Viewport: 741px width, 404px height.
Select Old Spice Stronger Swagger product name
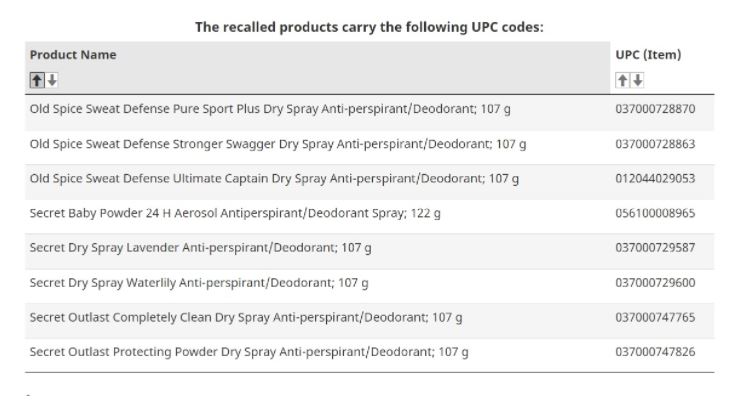[x=278, y=144]
